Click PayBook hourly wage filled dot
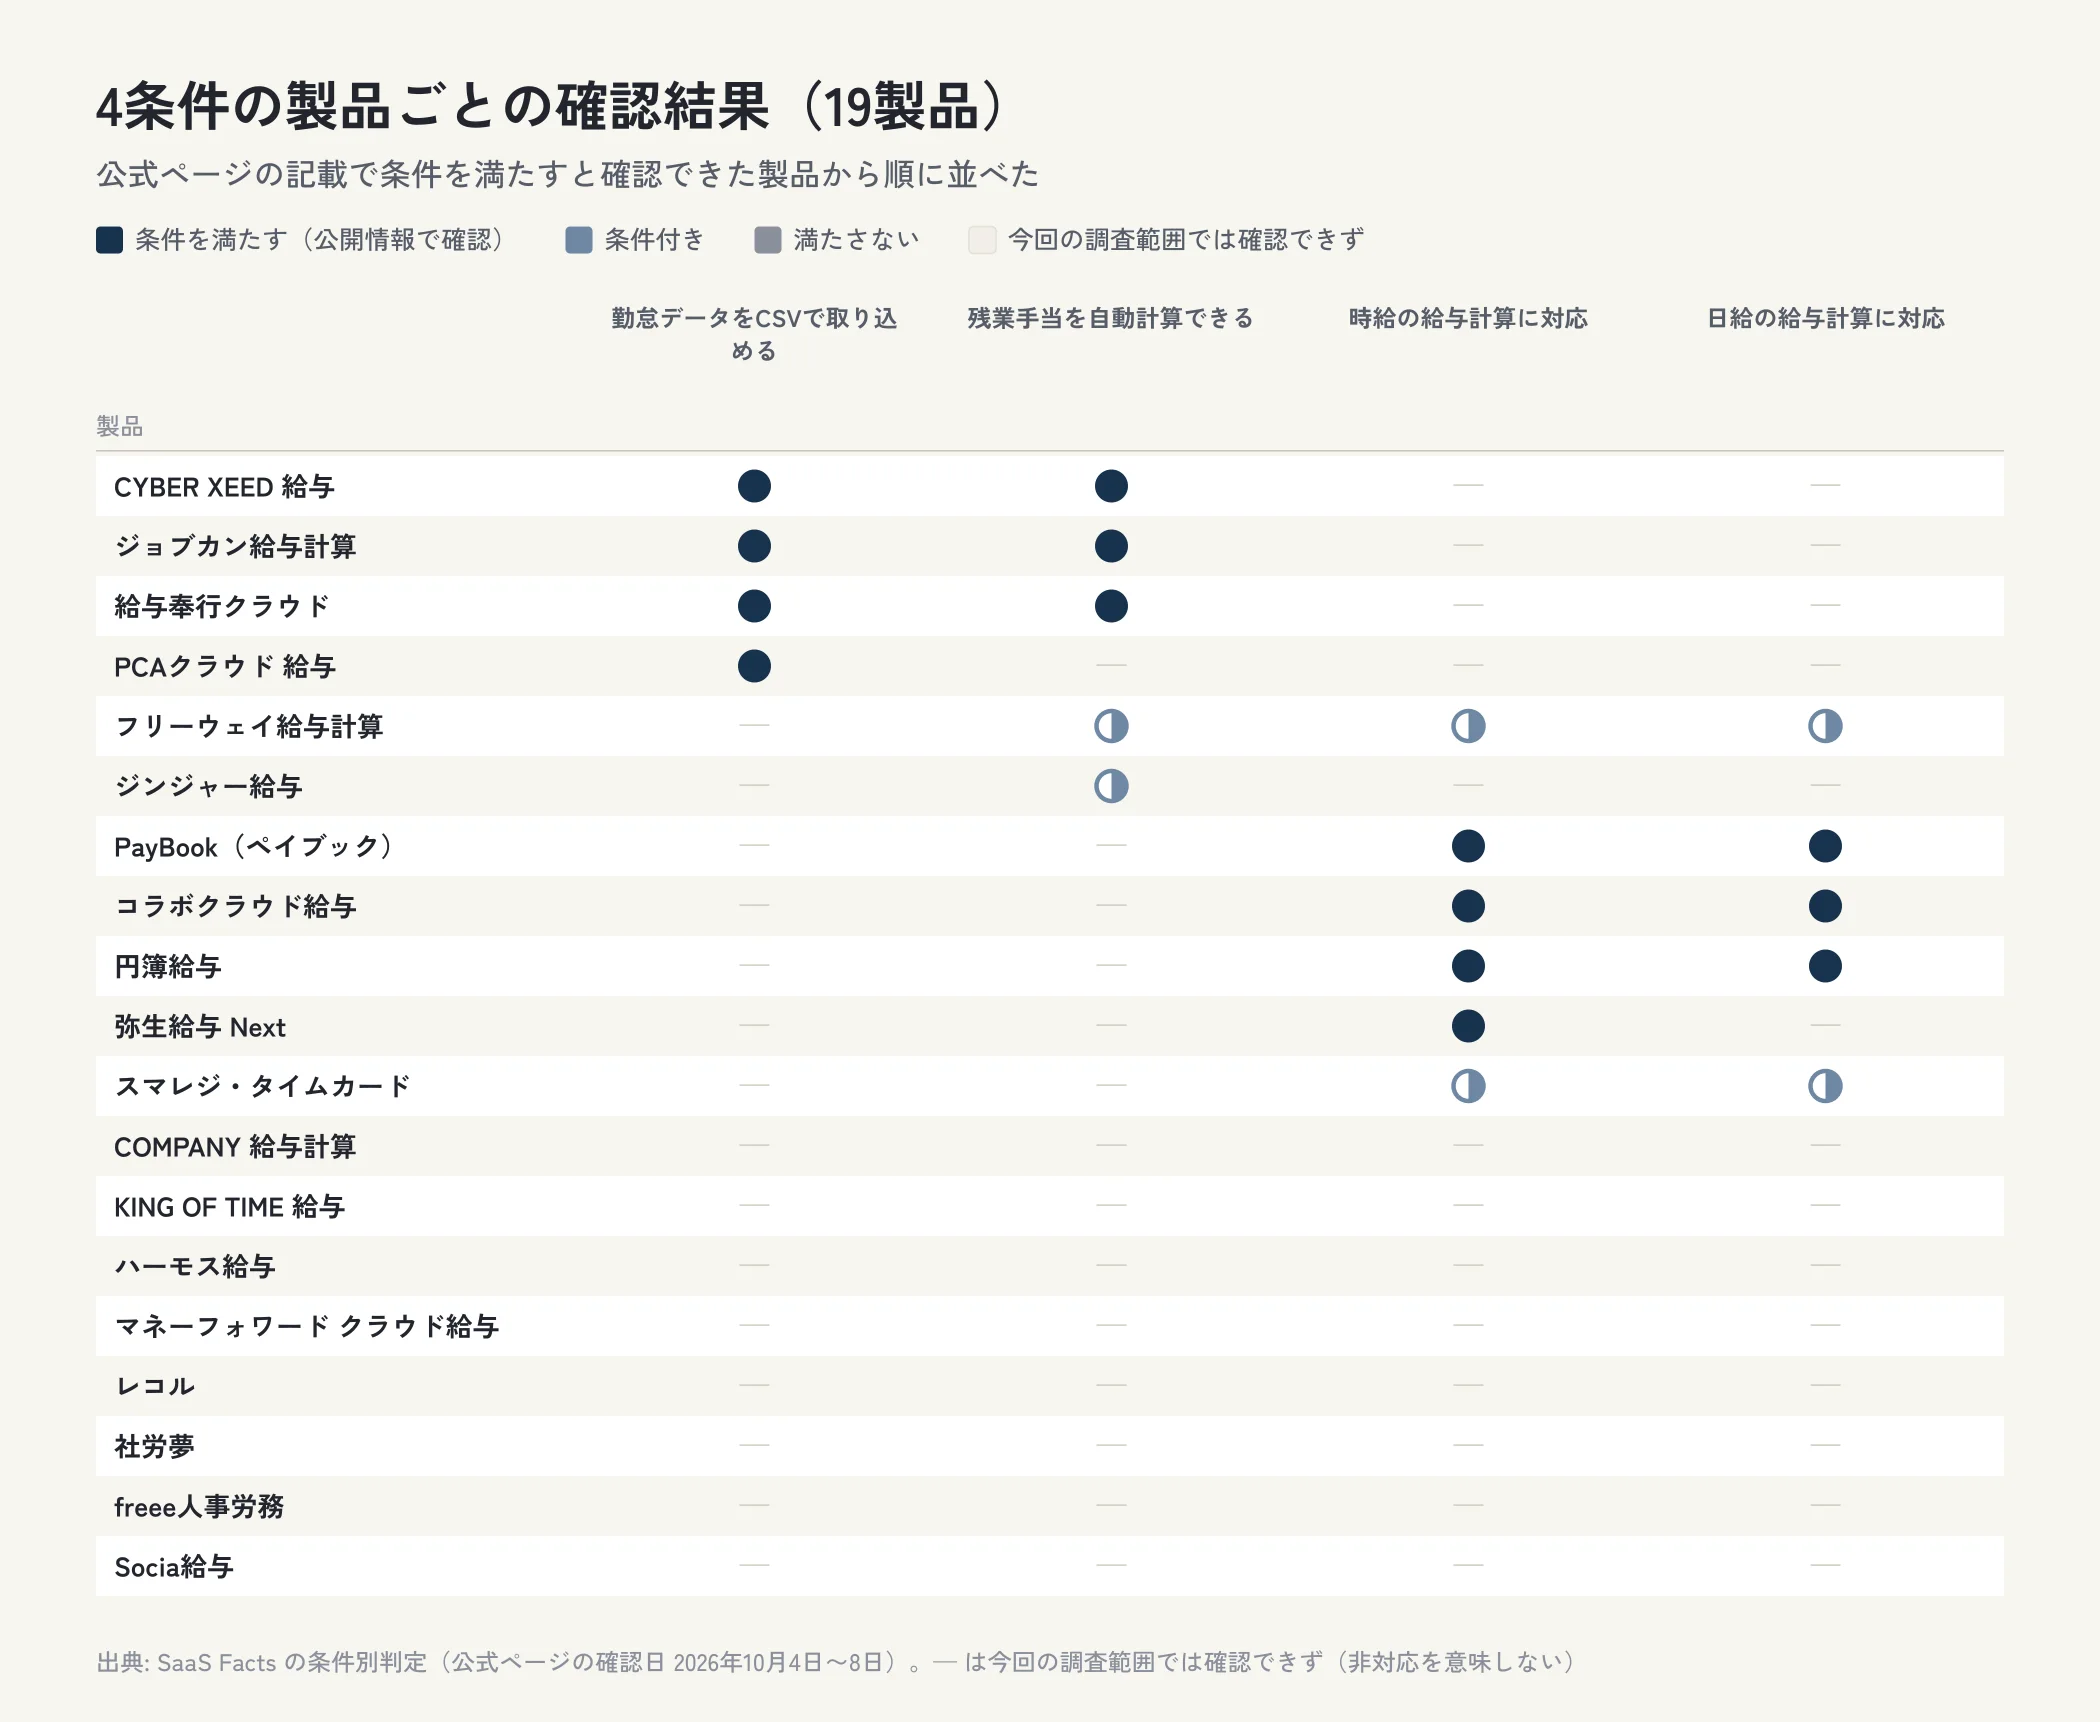The image size is (2100, 1722). pyautogui.click(x=1468, y=846)
